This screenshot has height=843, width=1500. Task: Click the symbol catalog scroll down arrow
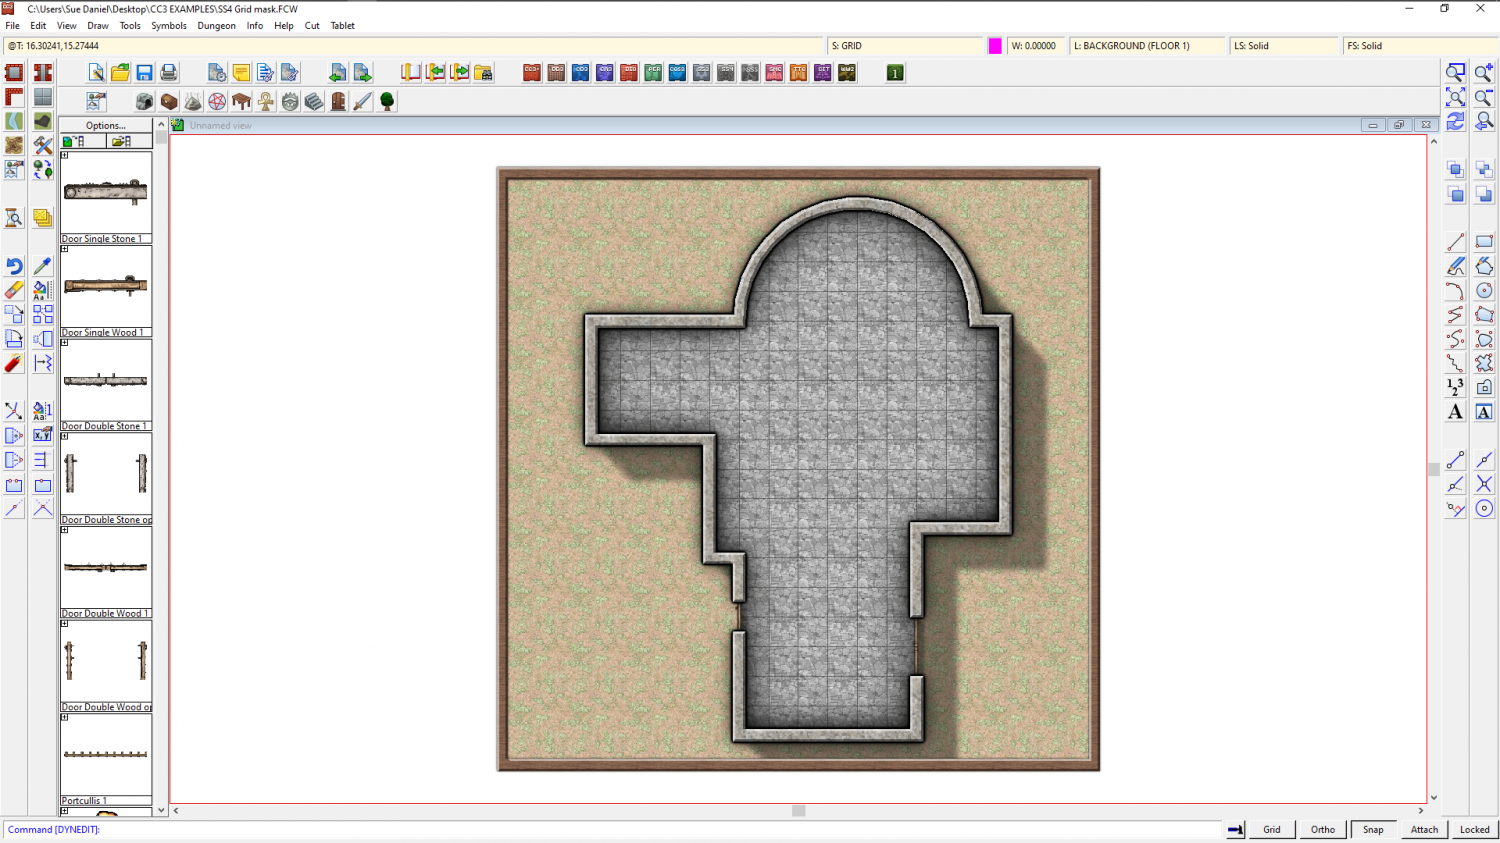click(x=161, y=811)
